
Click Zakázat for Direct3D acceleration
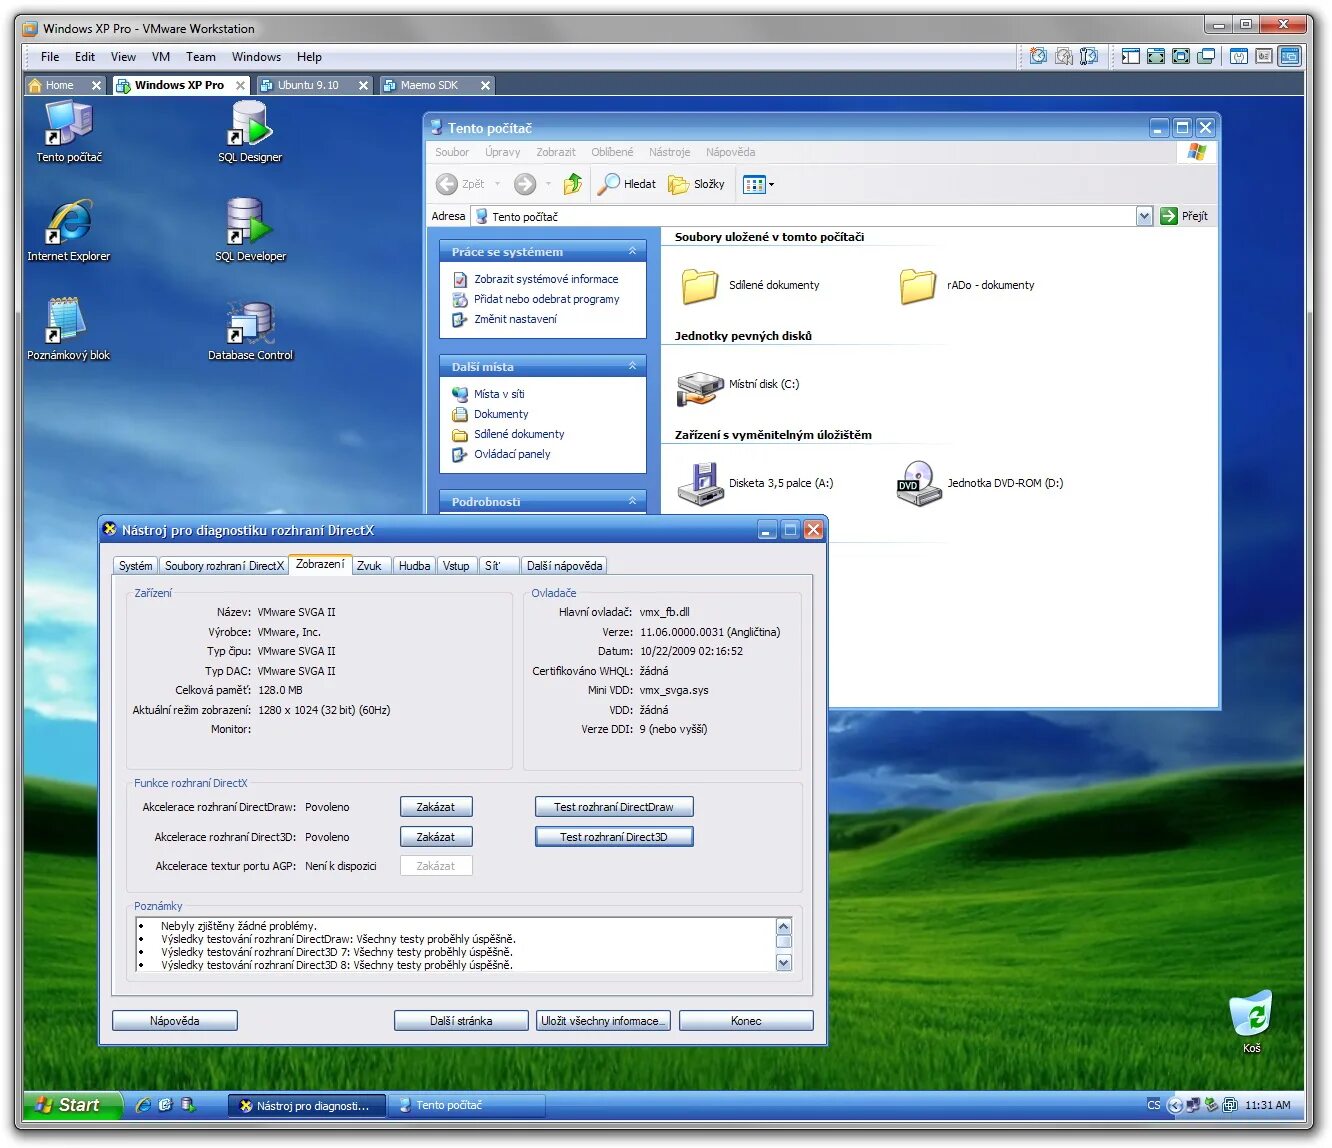(436, 837)
